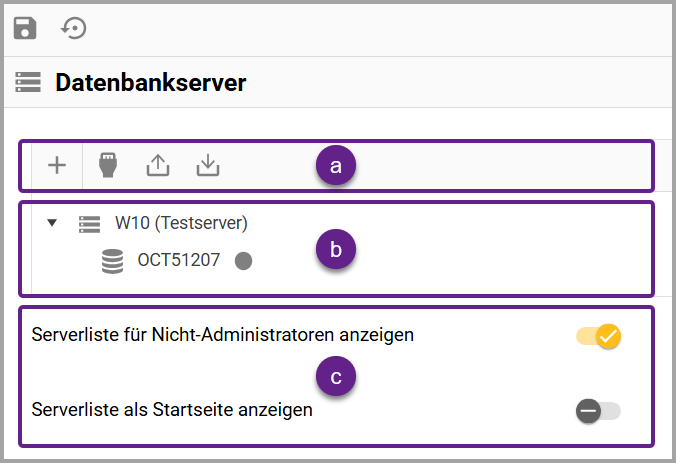Click the purple marker labeled a
This screenshot has width=676, height=463.
[x=336, y=167]
